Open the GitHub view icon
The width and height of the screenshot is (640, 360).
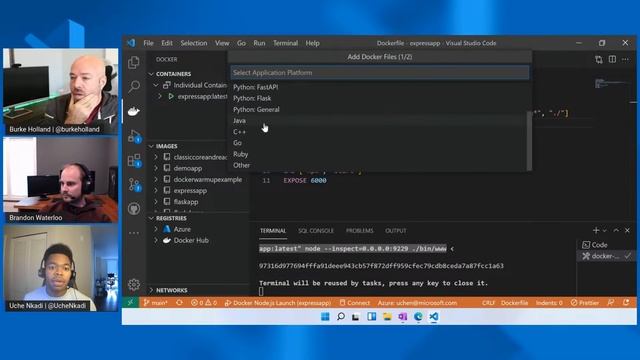(134, 209)
